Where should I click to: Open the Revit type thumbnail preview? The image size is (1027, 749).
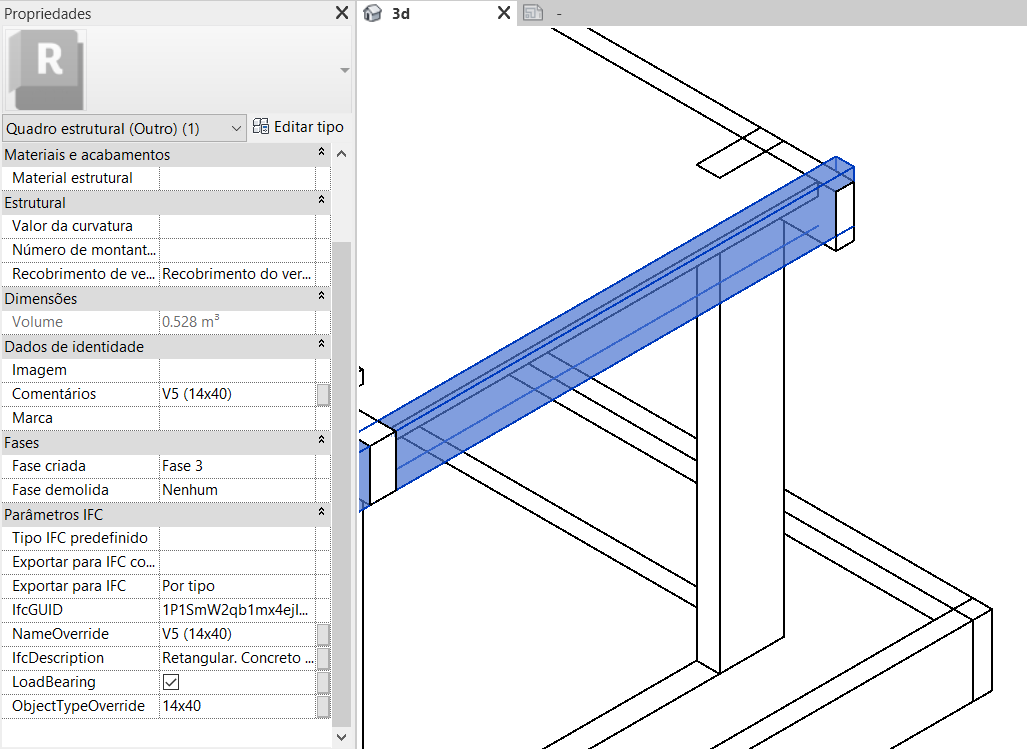click(x=46, y=69)
